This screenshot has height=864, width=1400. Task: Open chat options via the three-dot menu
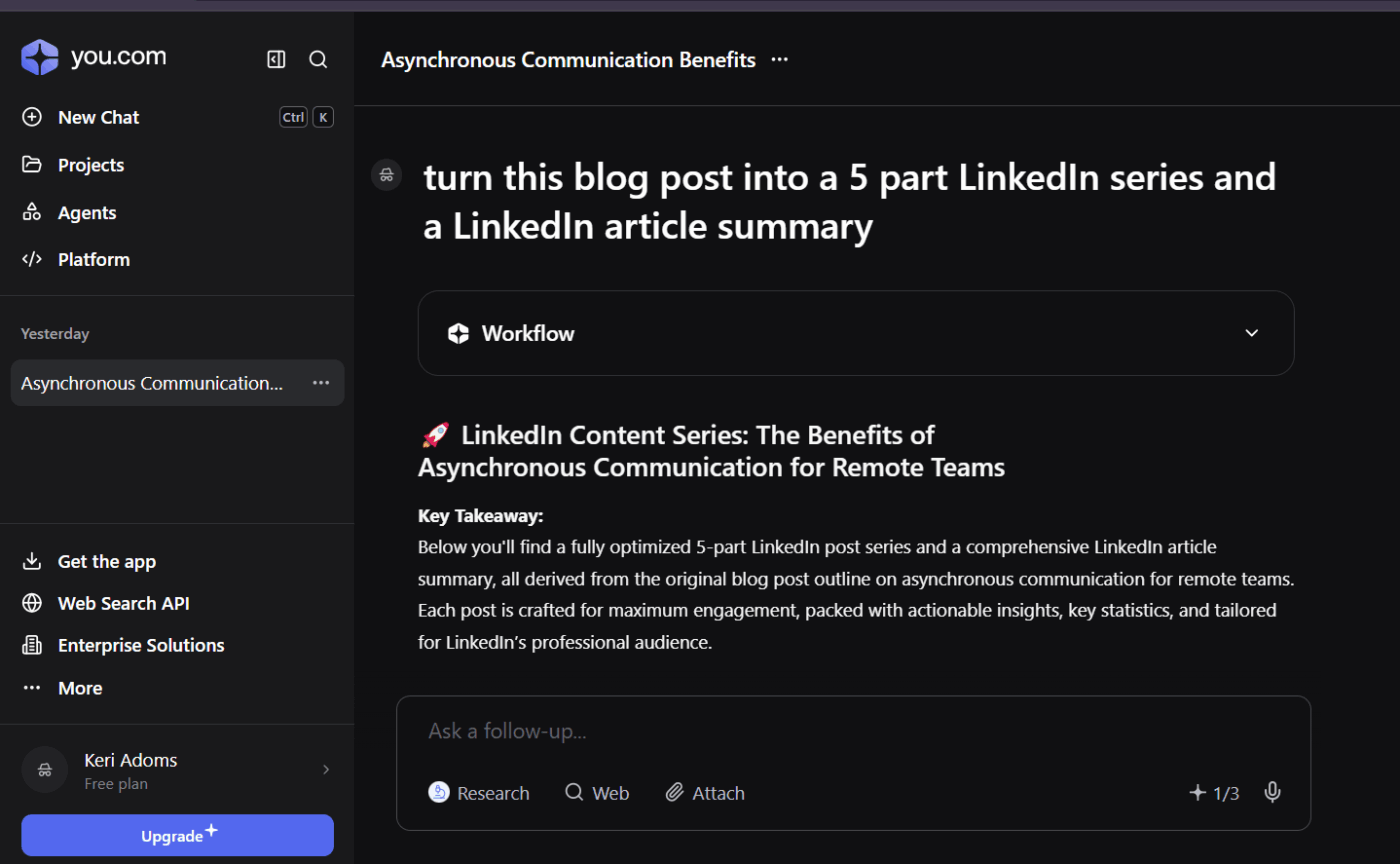pyautogui.click(x=320, y=382)
